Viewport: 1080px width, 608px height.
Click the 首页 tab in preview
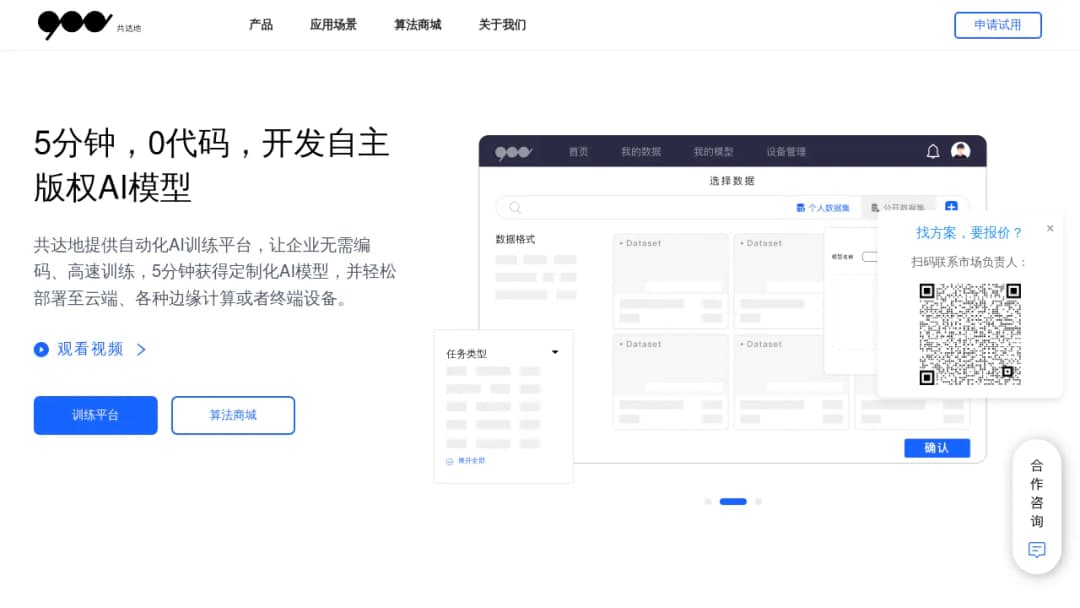pyautogui.click(x=579, y=151)
